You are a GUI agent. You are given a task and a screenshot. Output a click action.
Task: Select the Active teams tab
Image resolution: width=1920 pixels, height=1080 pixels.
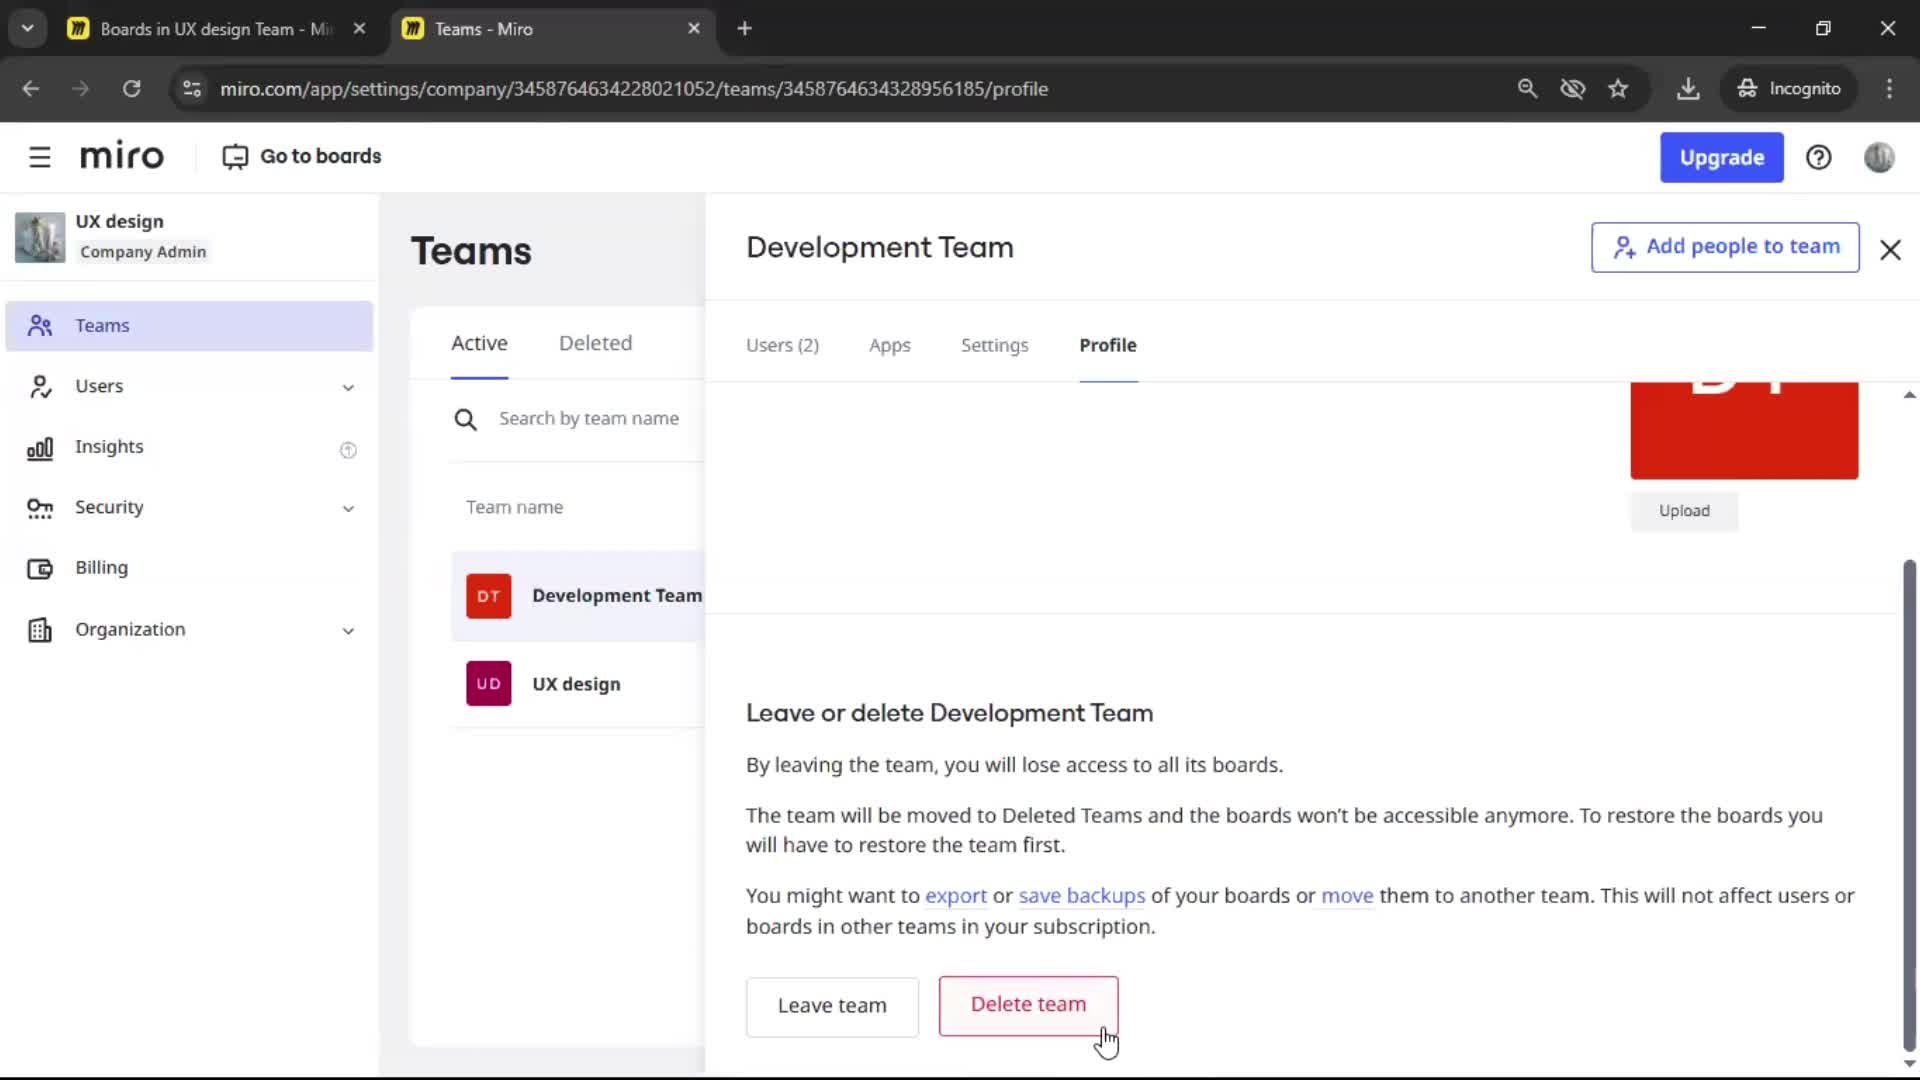click(x=479, y=343)
